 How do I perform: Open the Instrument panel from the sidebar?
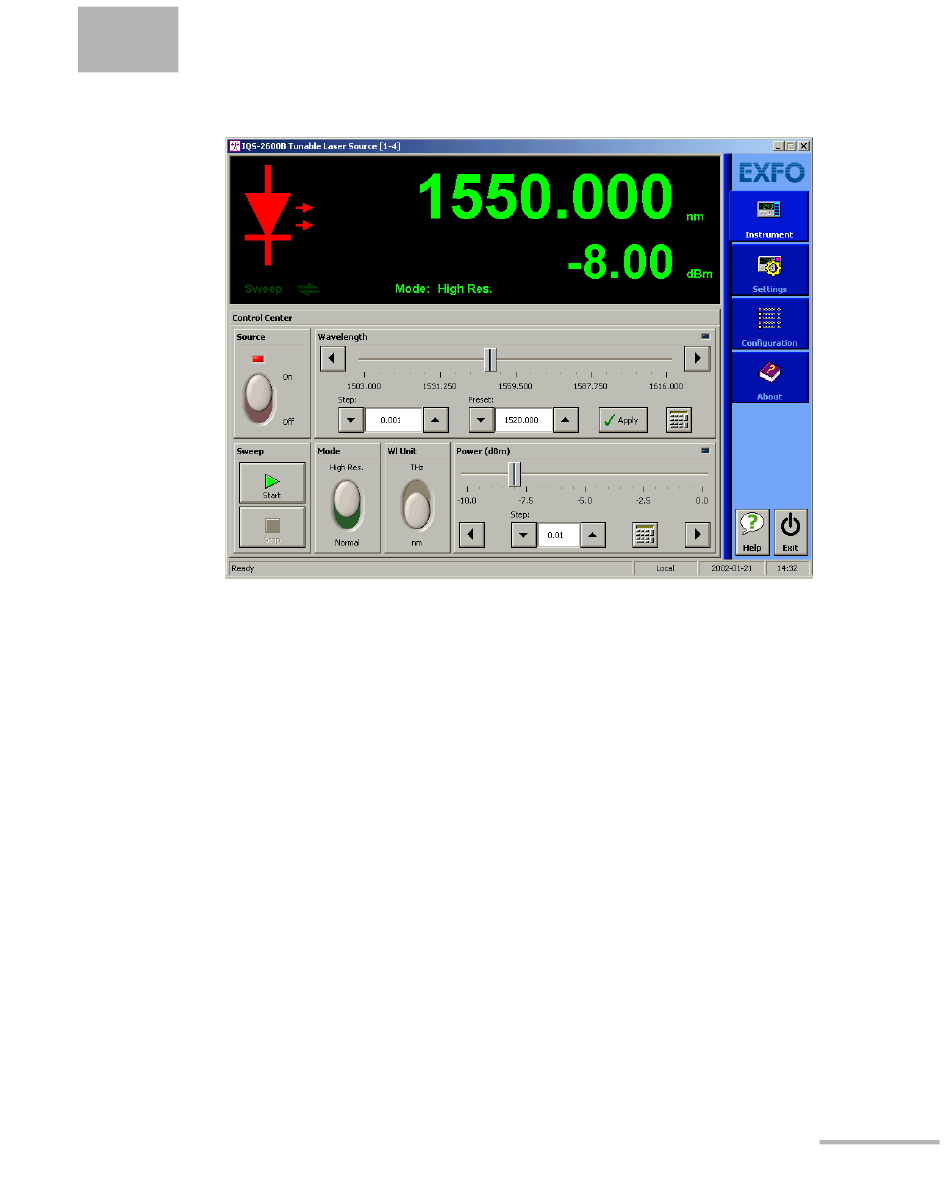[x=768, y=217]
